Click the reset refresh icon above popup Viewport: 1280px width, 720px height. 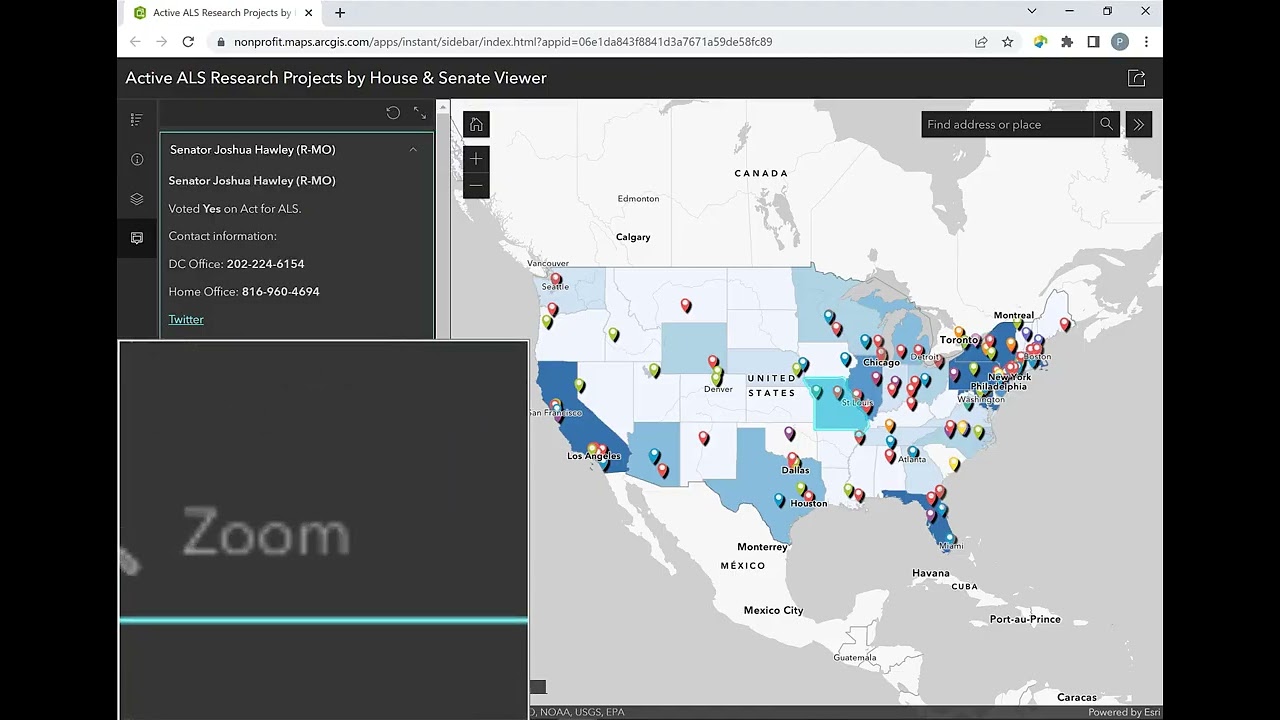pos(393,113)
